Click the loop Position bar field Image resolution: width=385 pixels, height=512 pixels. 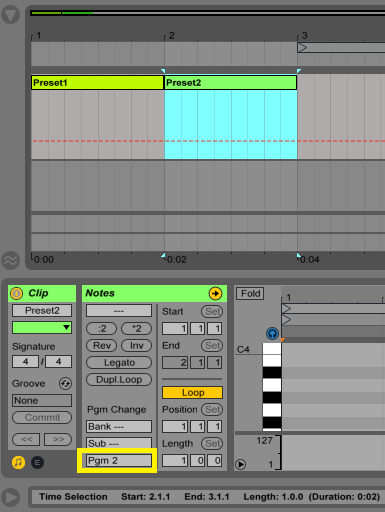[x=175, y=426]
